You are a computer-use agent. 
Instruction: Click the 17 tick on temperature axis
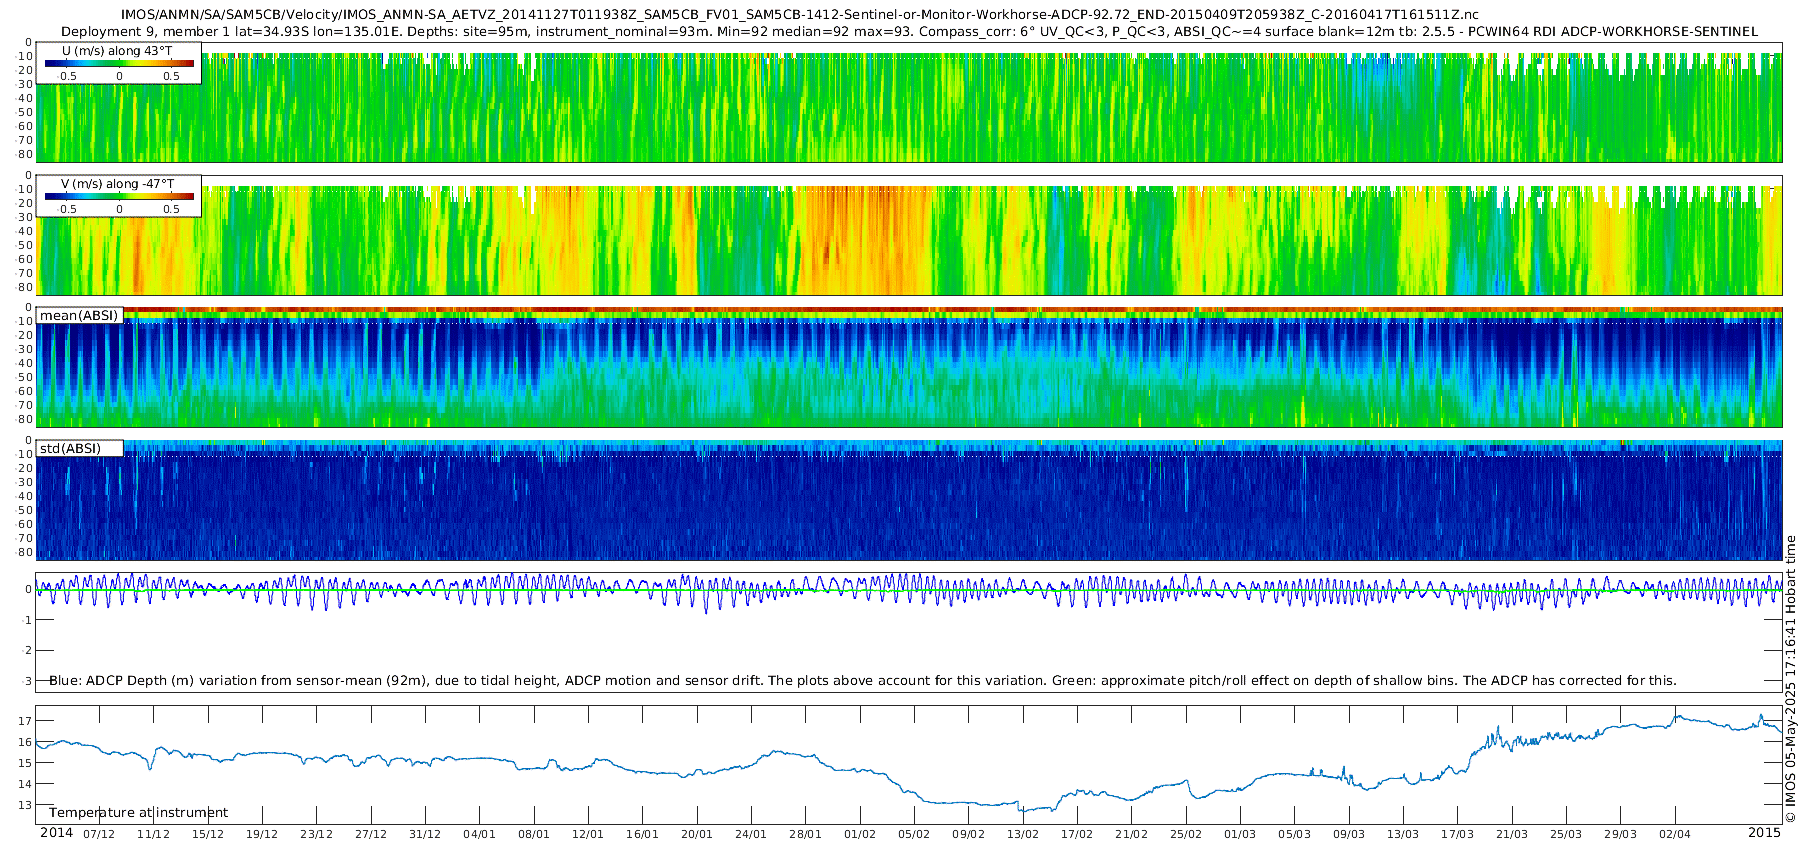pos(25,721)
